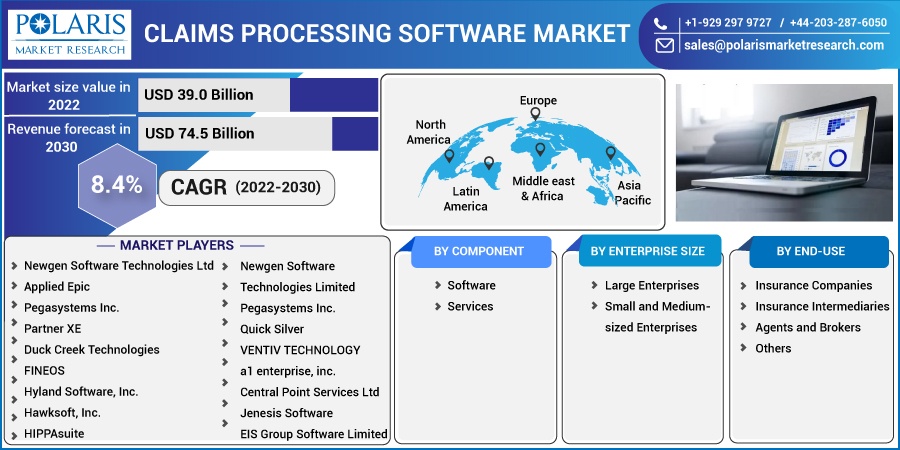The image size is (900, 450).
Task: Click the Market size value in 2022 label
Action: [68, 96]
